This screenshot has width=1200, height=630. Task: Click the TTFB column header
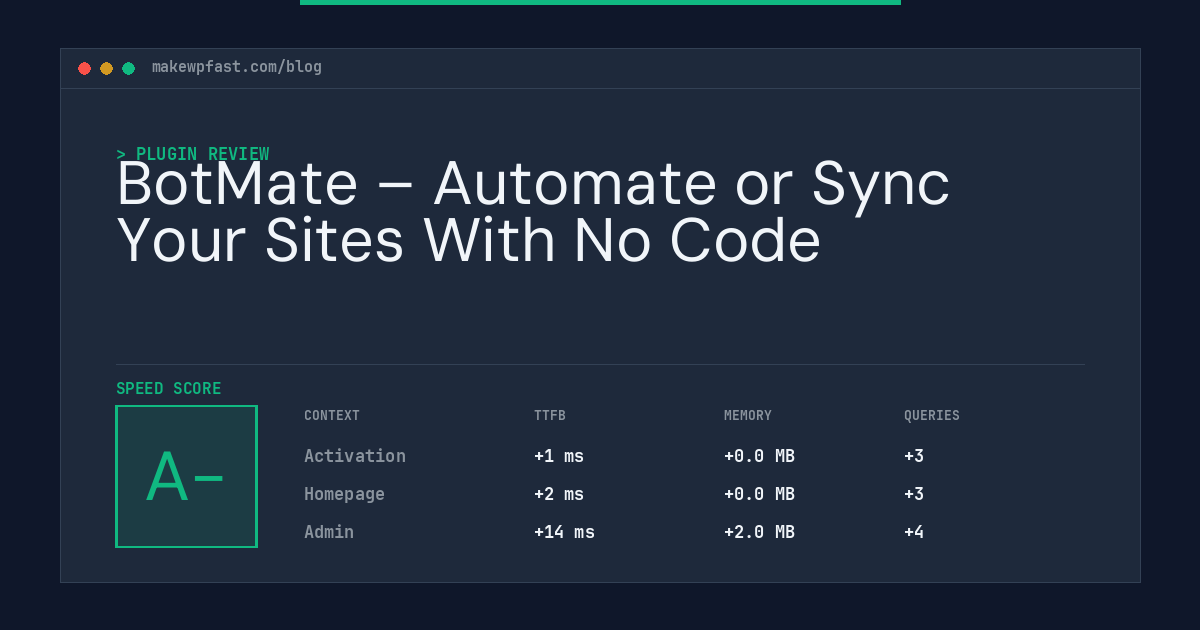click(550, 416)
